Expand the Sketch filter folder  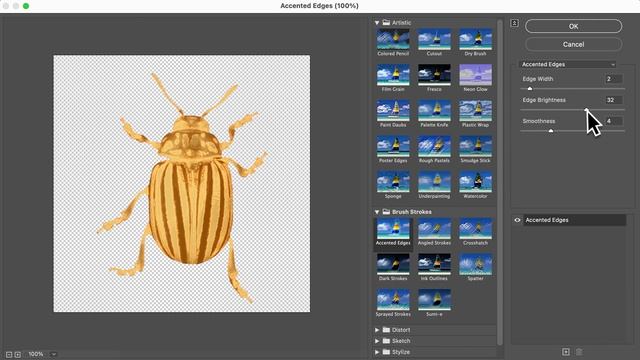pos(377,341)
